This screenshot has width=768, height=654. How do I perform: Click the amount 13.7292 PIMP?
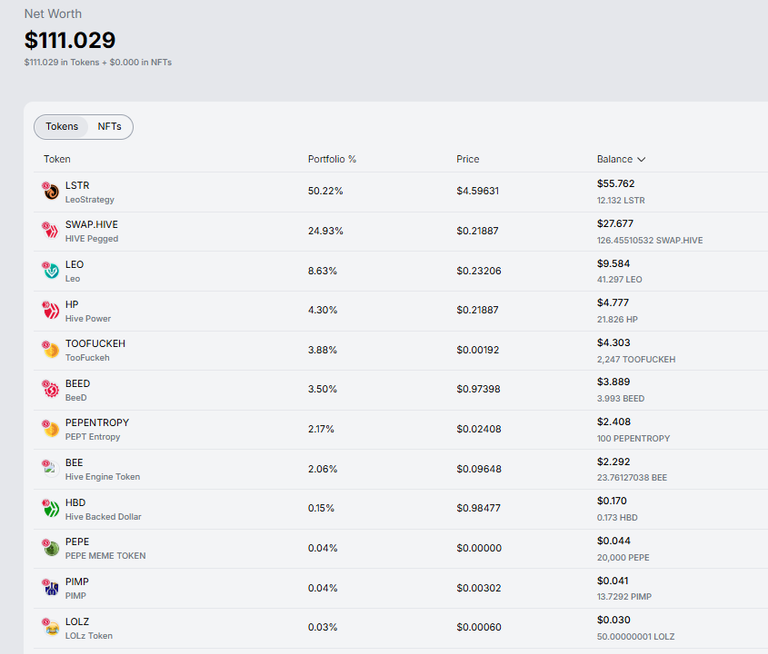[624, 597]
